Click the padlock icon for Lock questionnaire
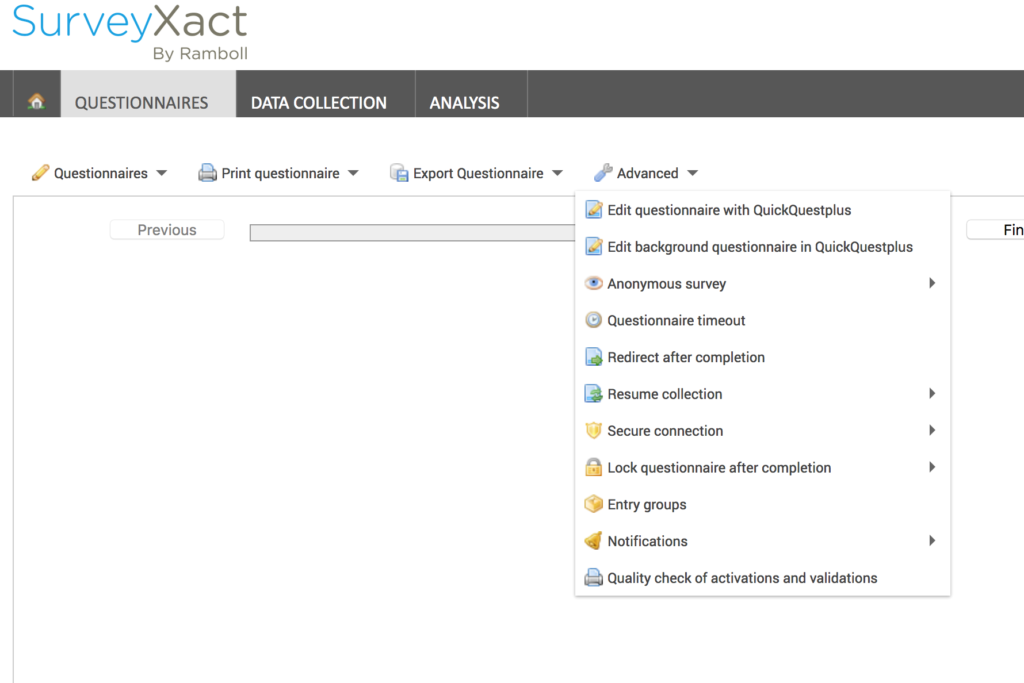1024x683 pixels. point(594,467)
